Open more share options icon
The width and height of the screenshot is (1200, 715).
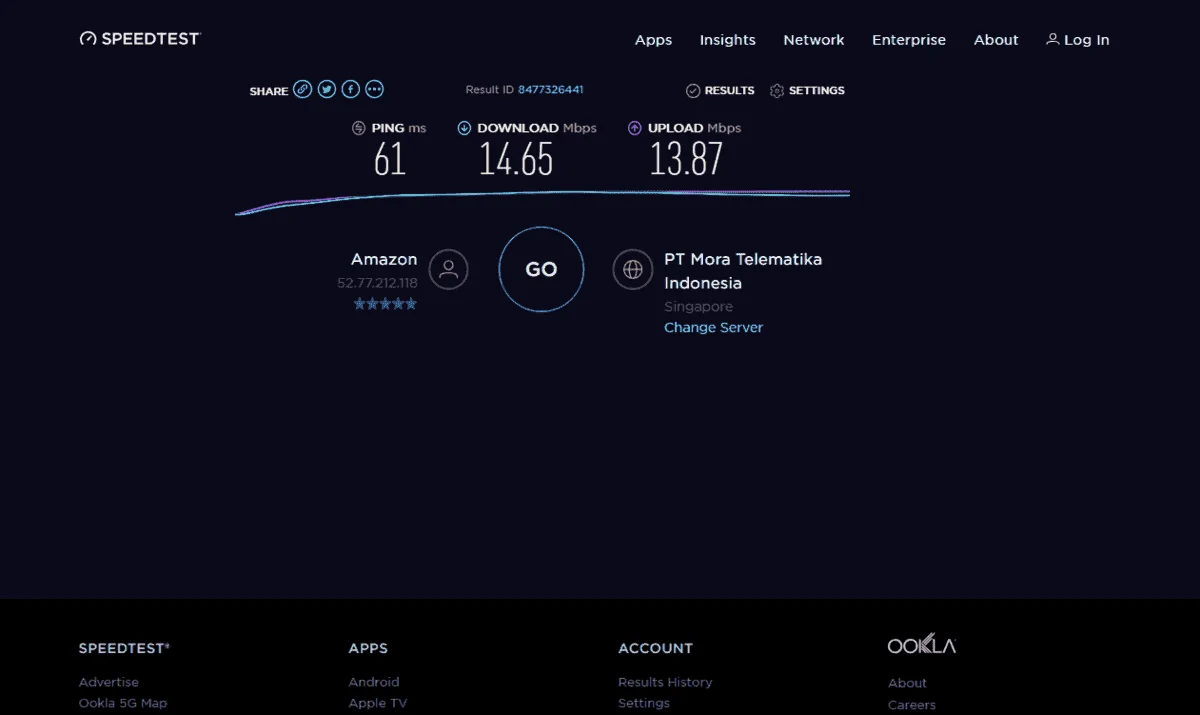click(x=374, y=90)
